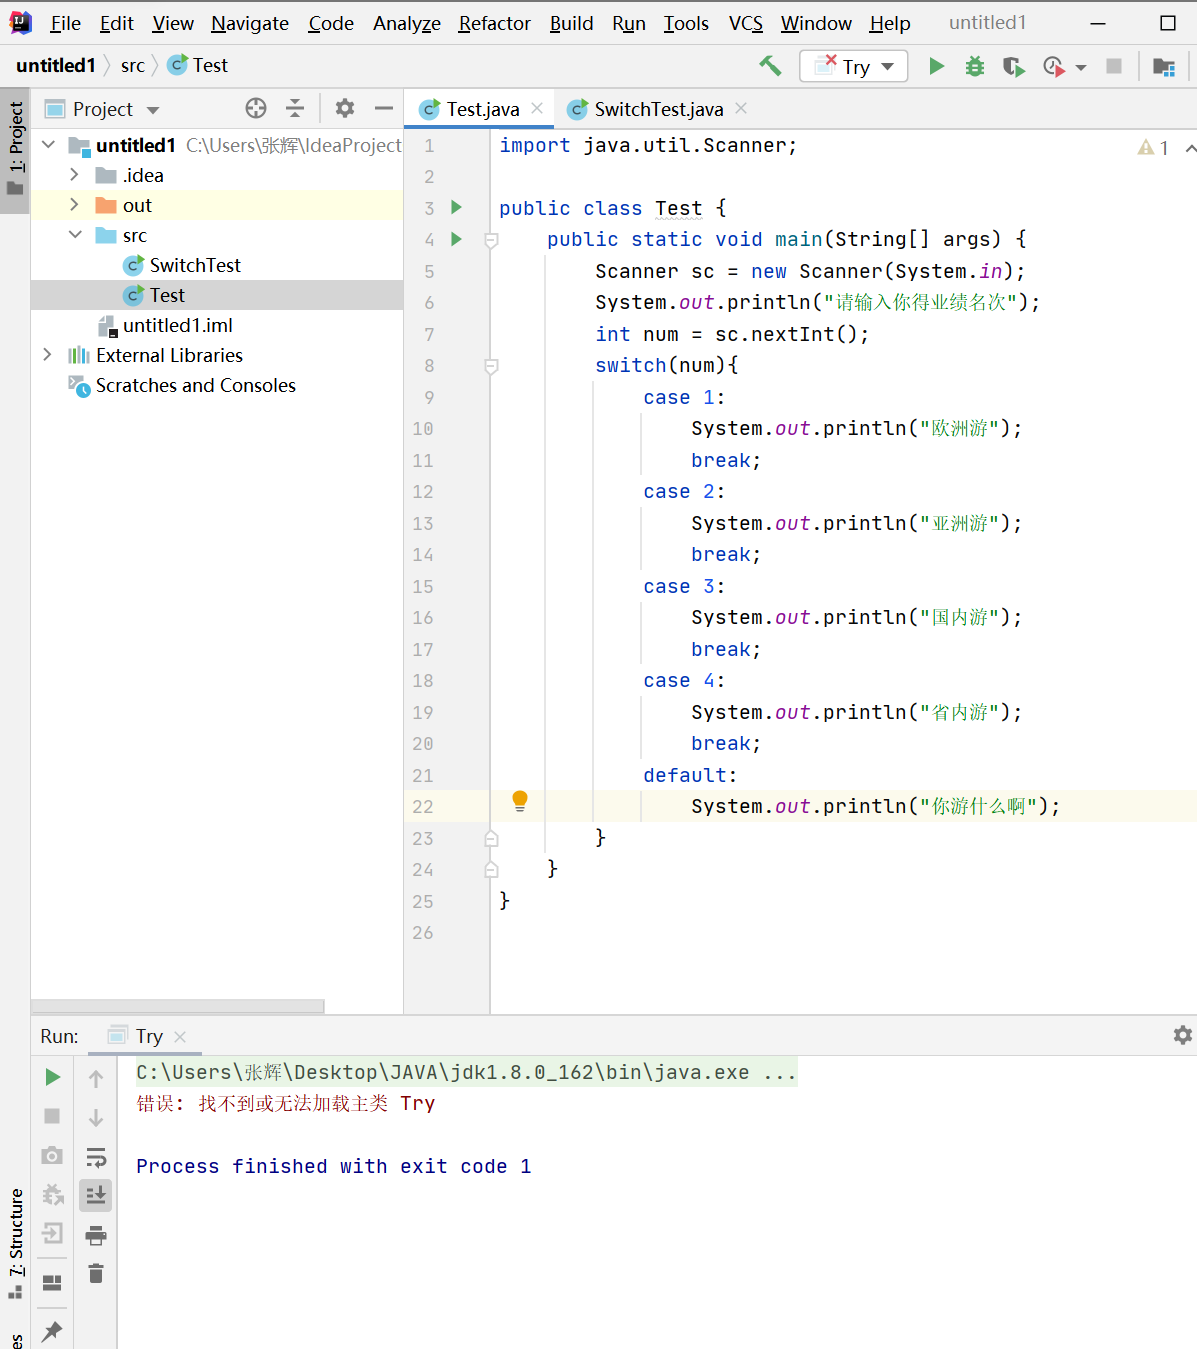Click the Project panel horizontal scrollbar
1197x1349 pixels.
[x=178, y=1006]
